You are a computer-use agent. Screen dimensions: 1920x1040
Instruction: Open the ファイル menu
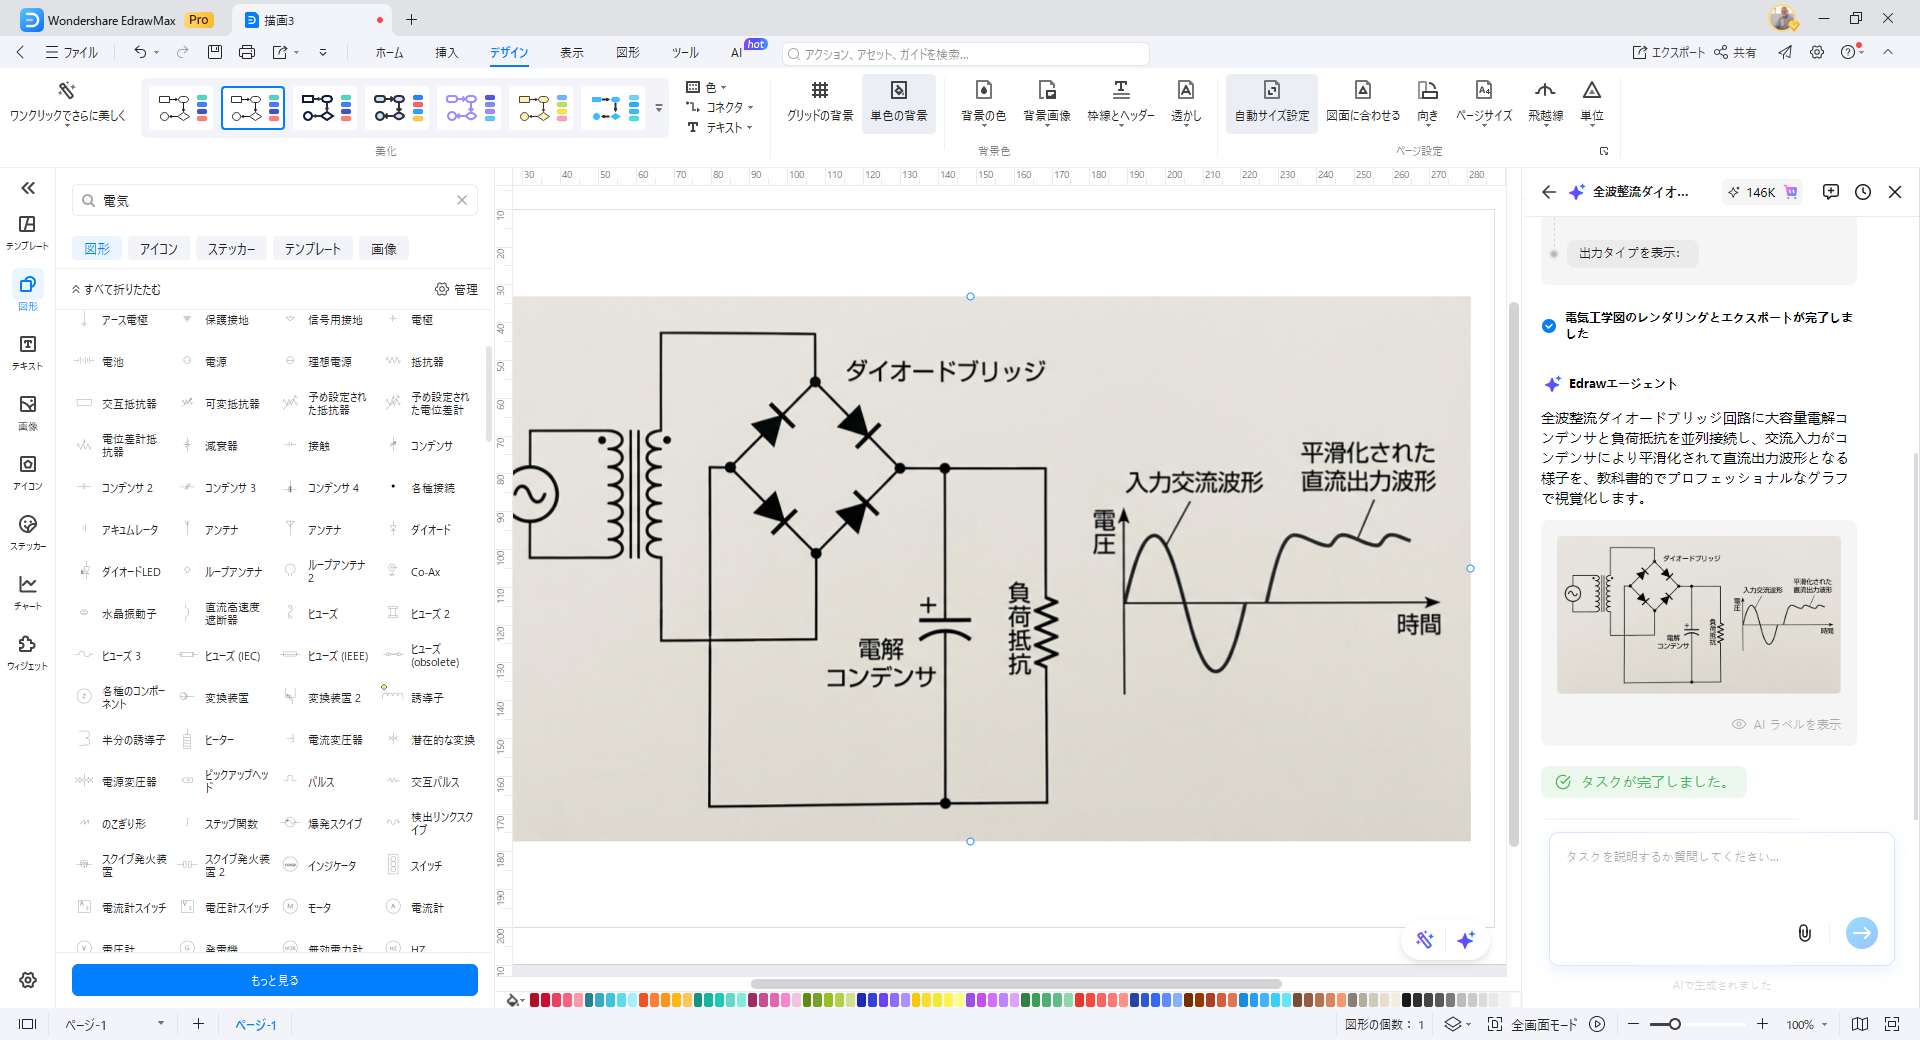[x=75, y=52]
